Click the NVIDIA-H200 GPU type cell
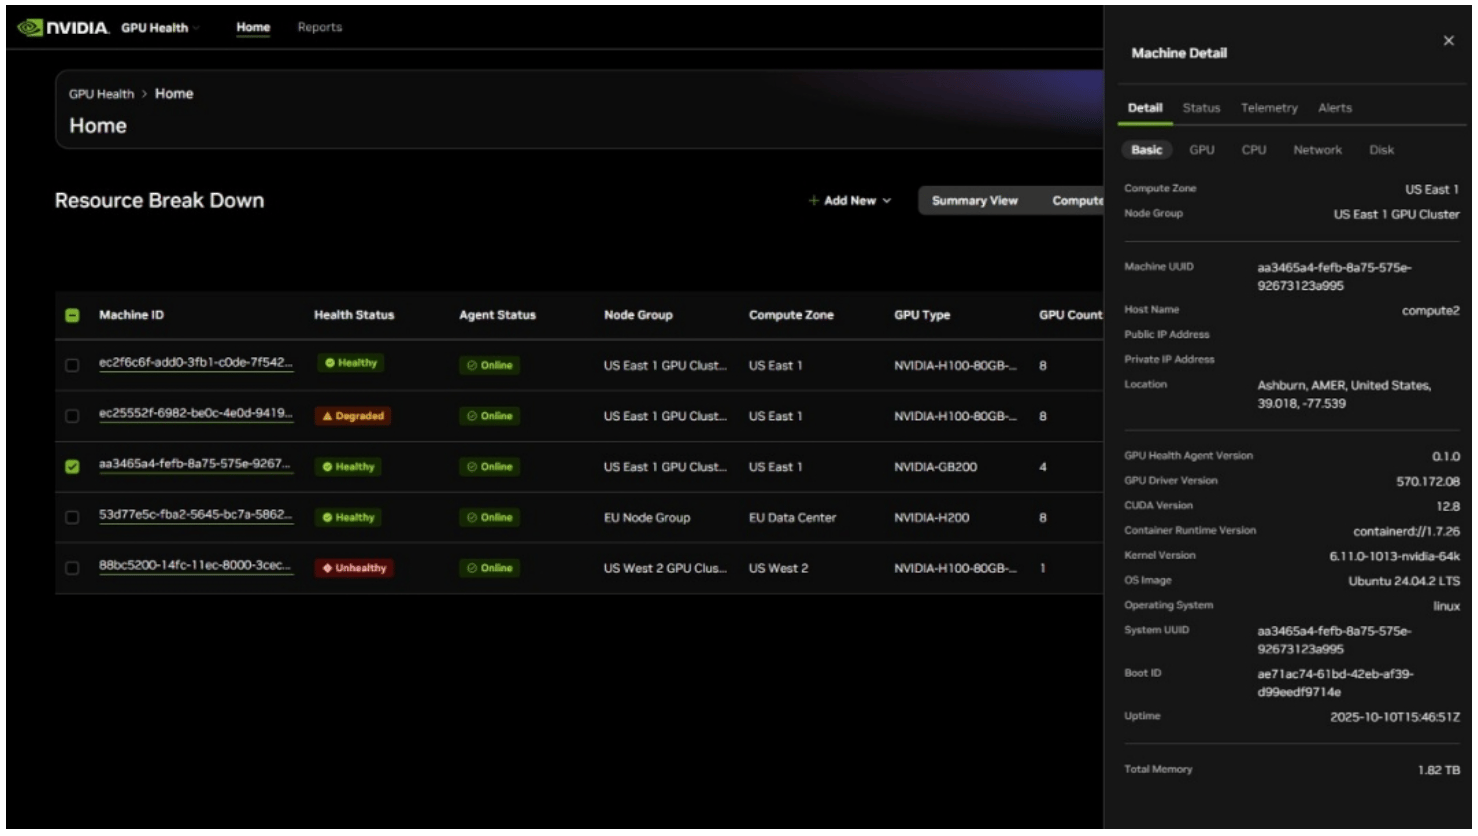 coord(932,518)
